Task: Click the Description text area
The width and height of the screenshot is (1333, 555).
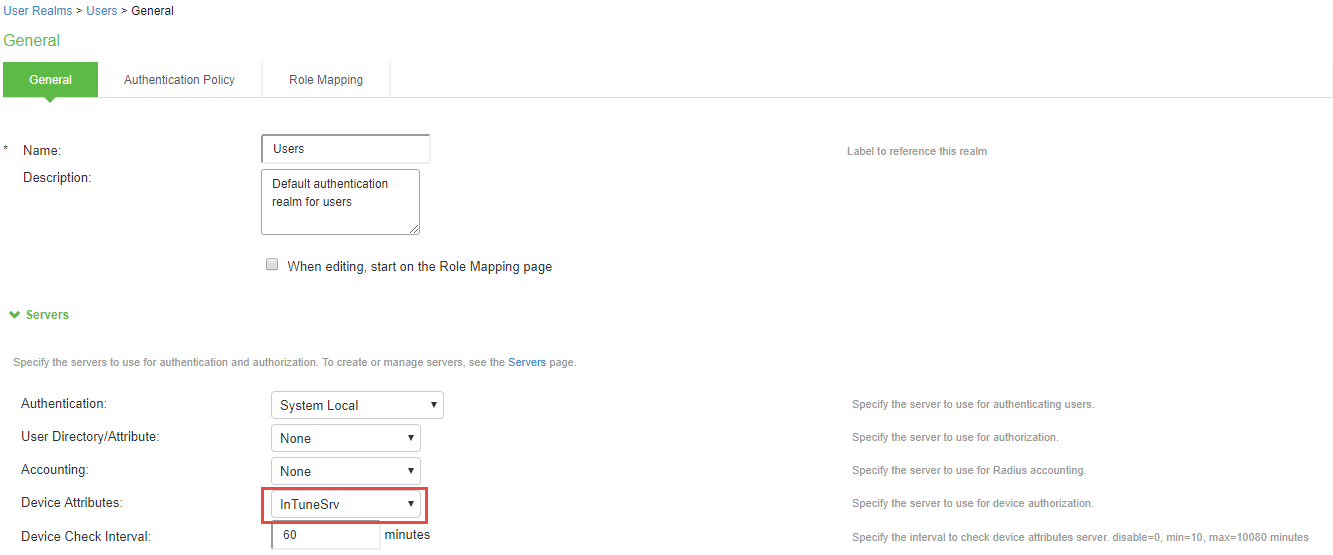Action: (340, 202)
